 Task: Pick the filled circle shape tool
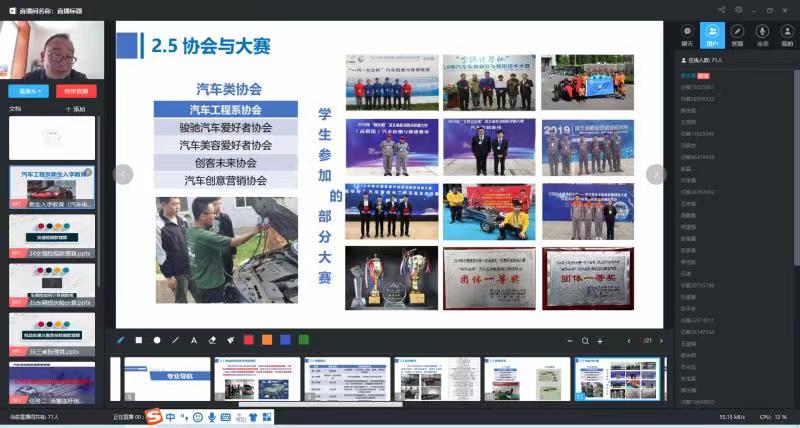[x=157, y=340]
